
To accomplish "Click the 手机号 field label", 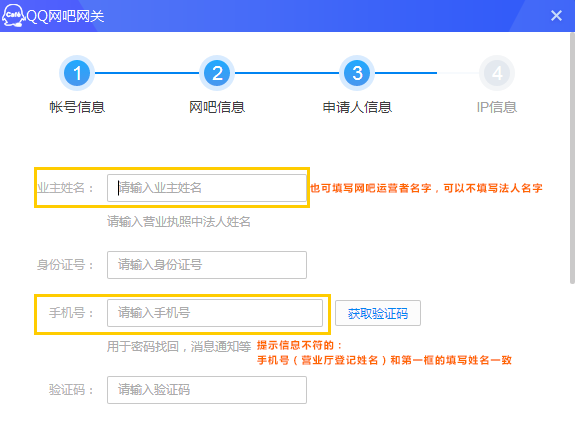I will tap(71, 313).
